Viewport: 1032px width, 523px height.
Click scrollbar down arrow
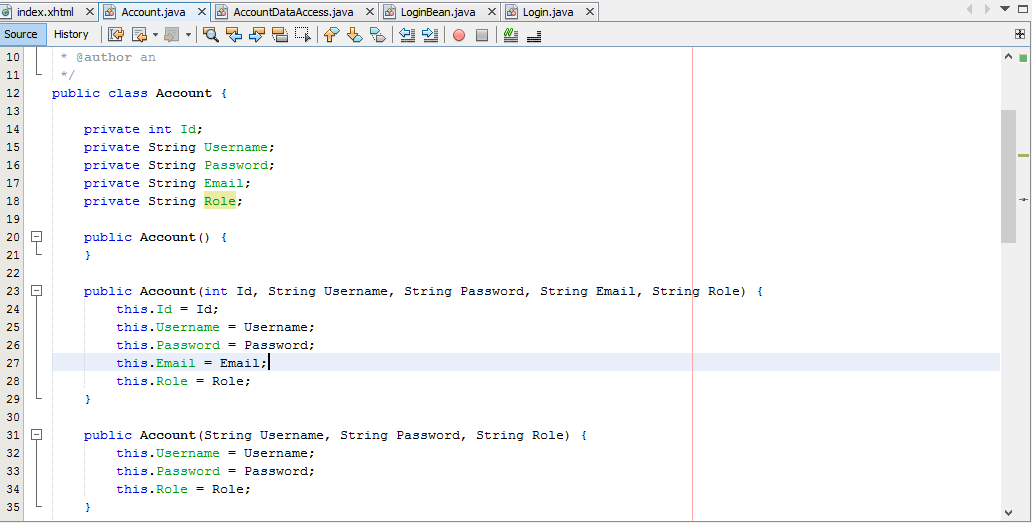pos(1008,512)
